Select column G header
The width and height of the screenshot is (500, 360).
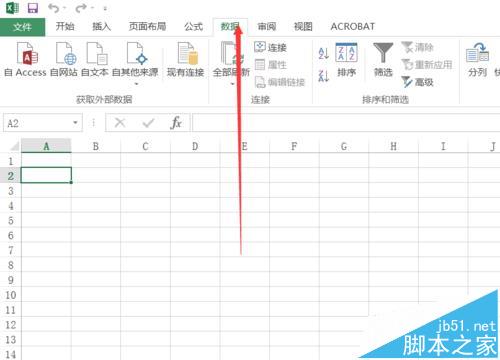pyautogui.click(x=344, y=146)
